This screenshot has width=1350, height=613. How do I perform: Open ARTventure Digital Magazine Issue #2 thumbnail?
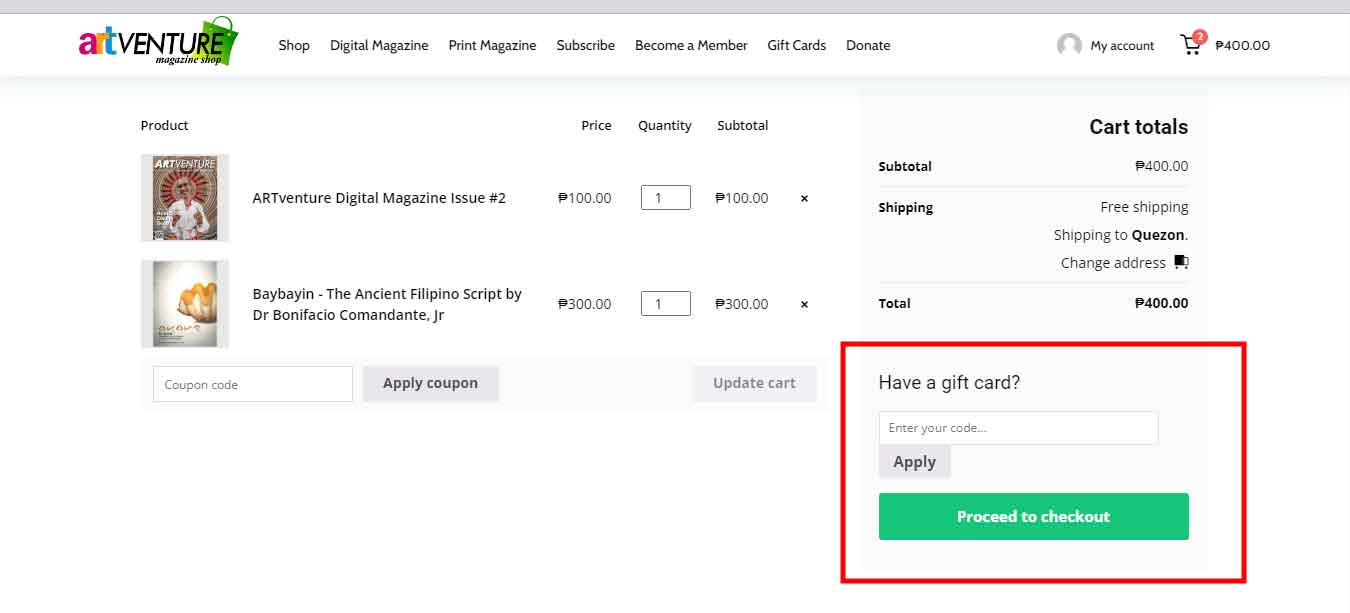click(x=185, y=198)
